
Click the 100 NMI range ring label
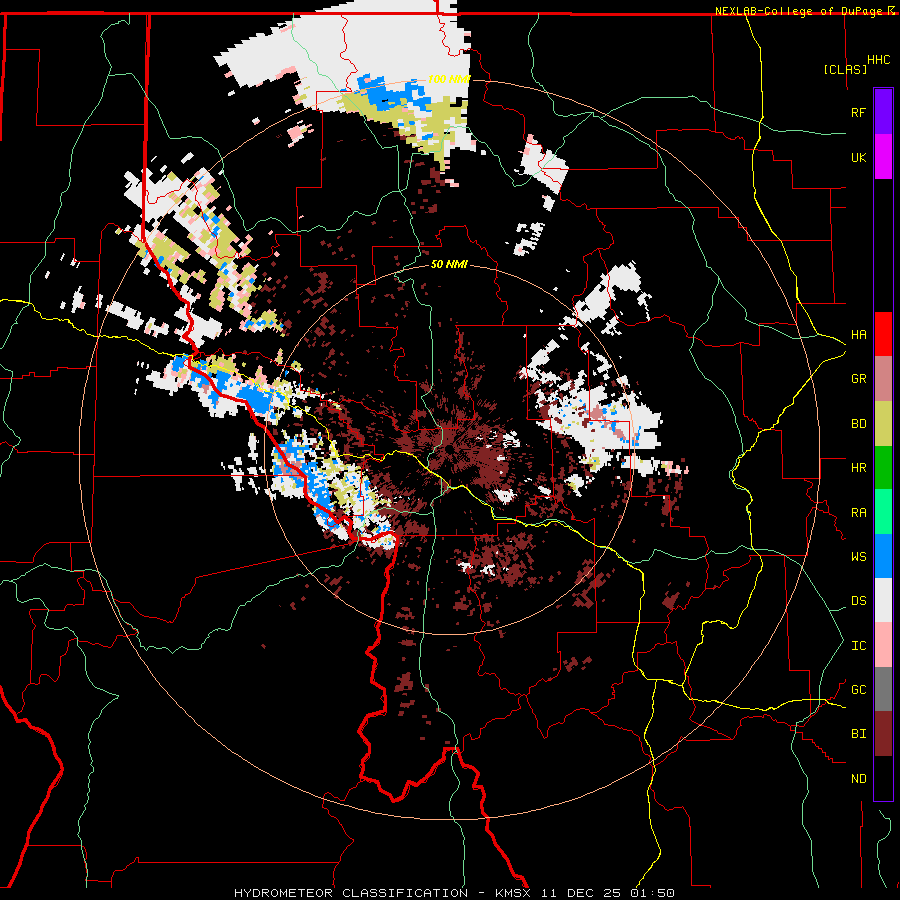pos(448,79)
